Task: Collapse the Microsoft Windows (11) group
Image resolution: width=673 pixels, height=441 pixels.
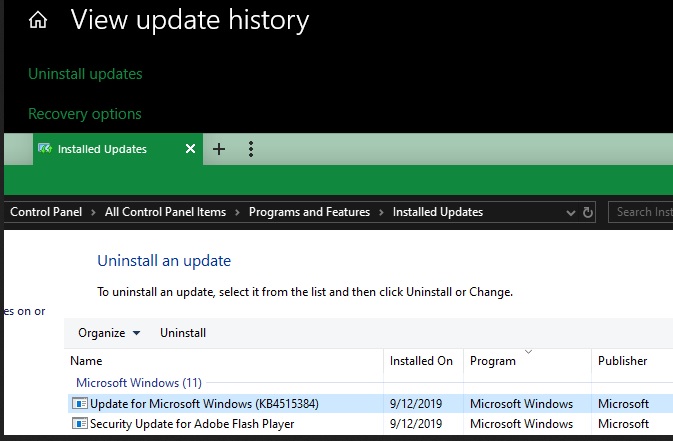Action: pyautogui.click(x=139, y=383)
